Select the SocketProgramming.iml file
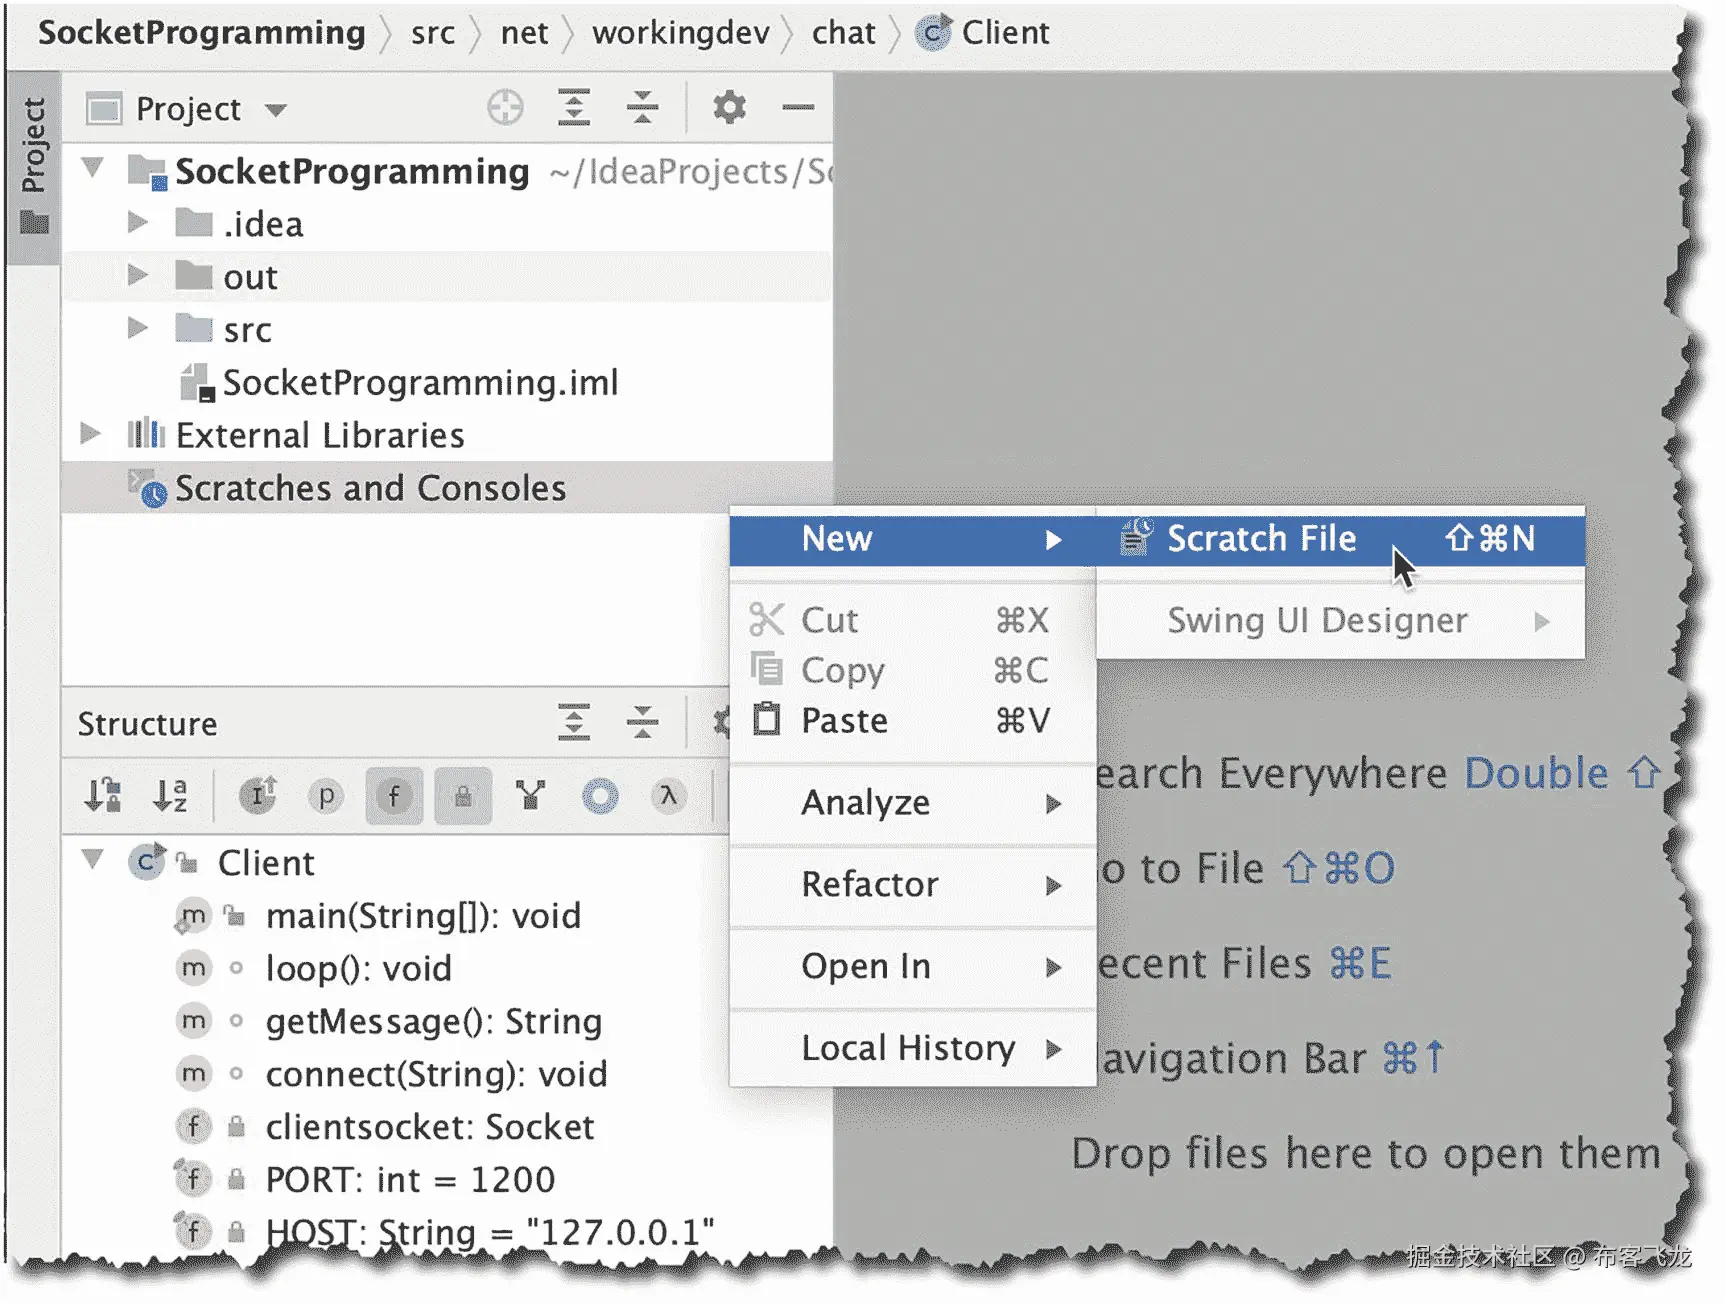This screenshot has width=1725, height=1303. [420, 382]
